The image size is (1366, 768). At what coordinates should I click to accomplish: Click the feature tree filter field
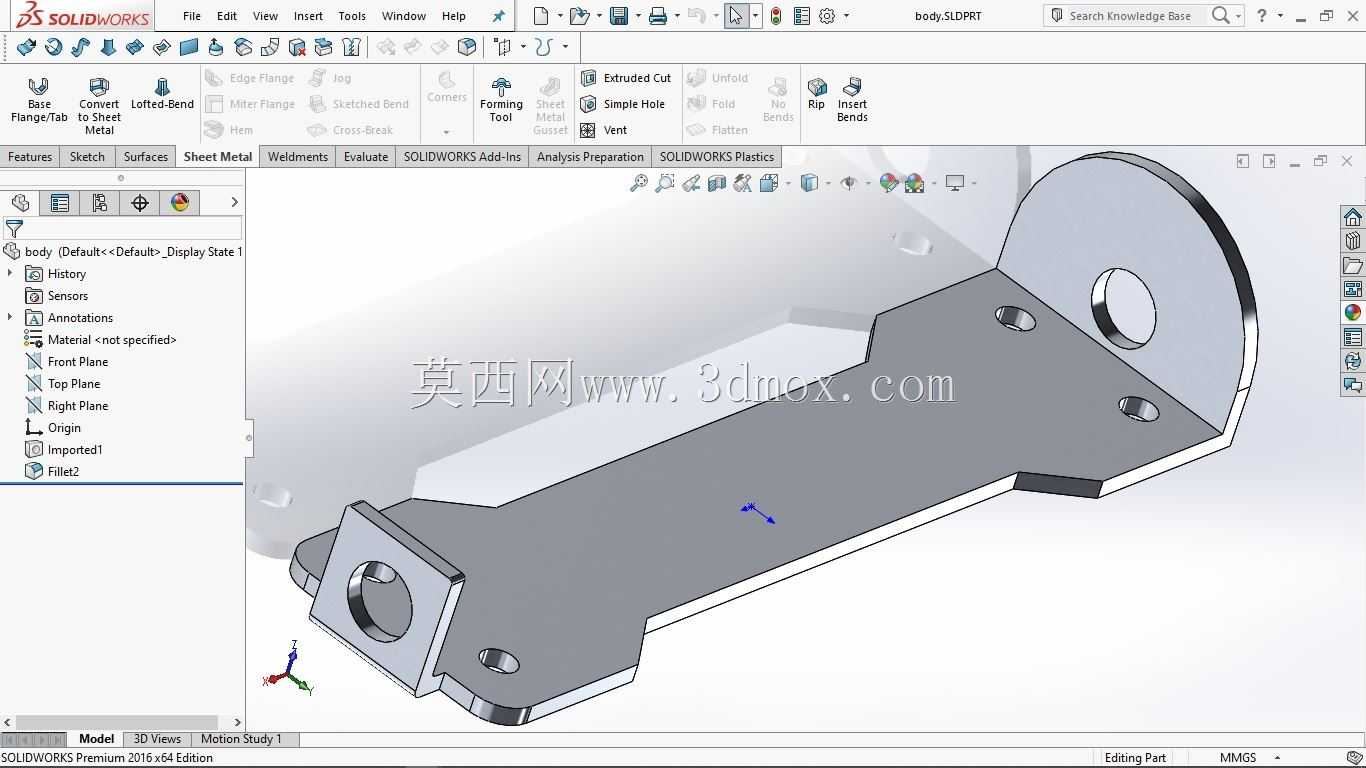[122, 229]
